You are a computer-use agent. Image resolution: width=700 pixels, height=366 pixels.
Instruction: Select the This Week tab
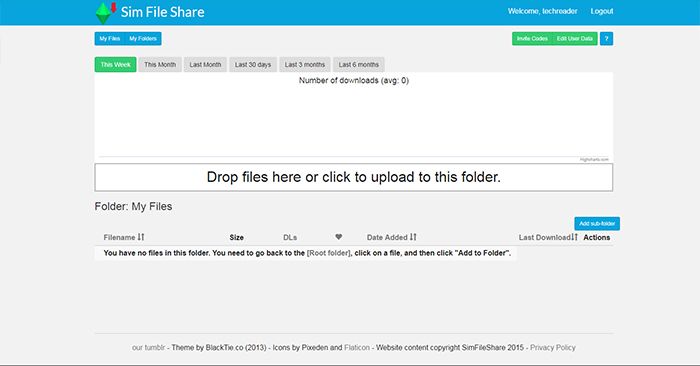tap(116, 65)
